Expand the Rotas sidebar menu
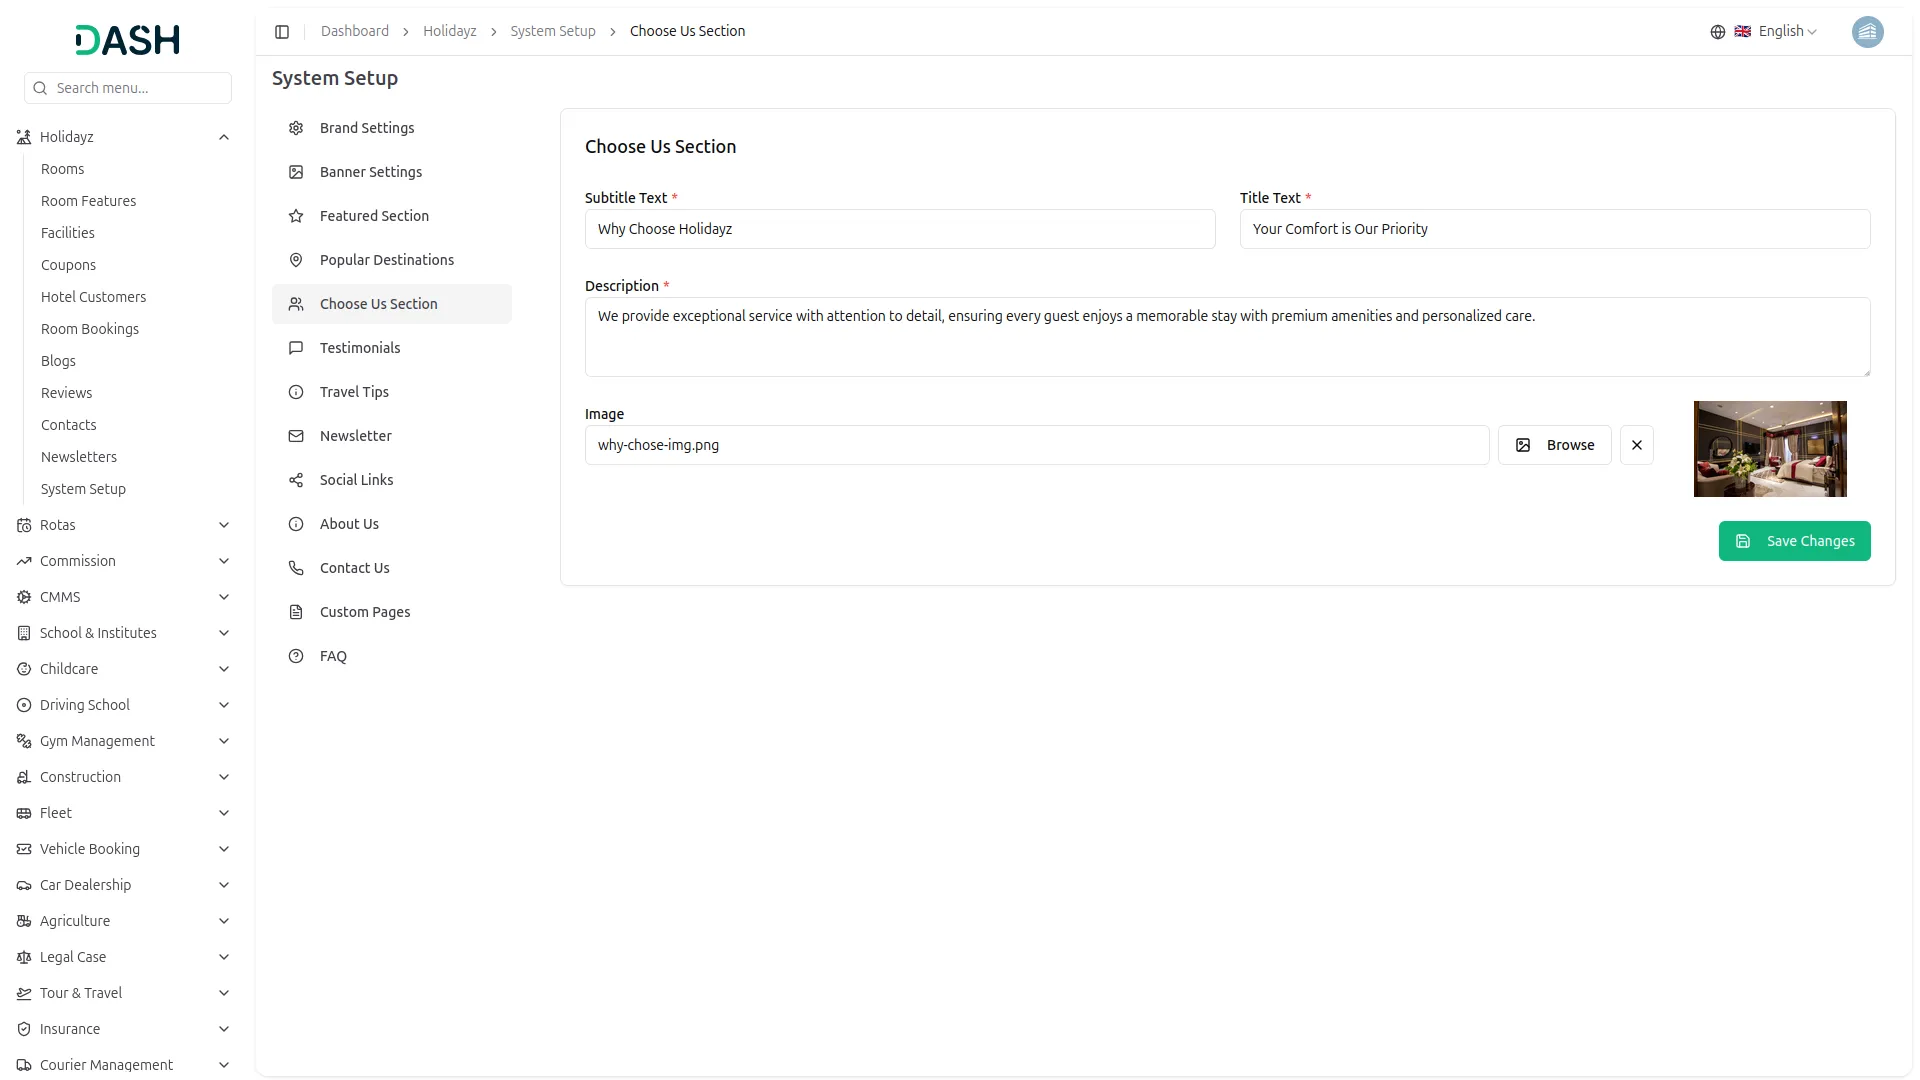This screenshot has height=1080, width=1920. (x=224, y=525)
